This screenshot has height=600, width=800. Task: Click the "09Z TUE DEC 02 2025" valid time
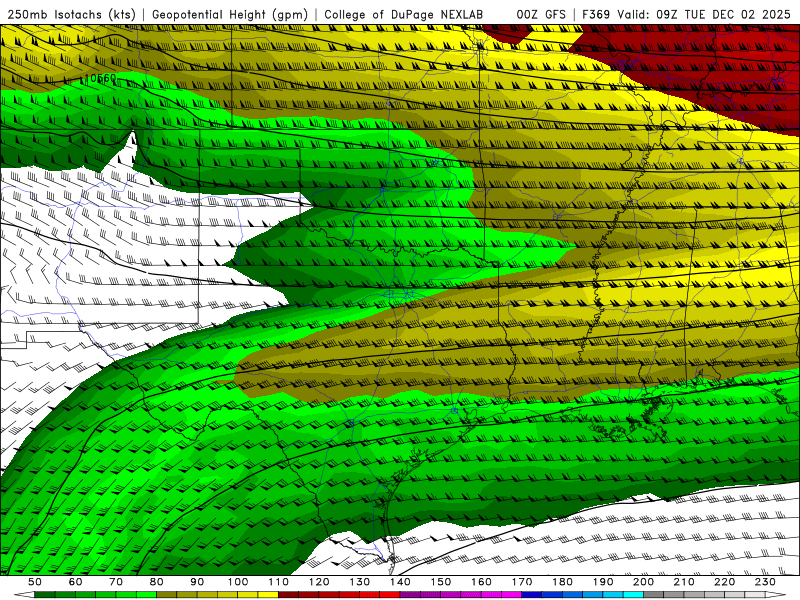[x=723, y=14]
